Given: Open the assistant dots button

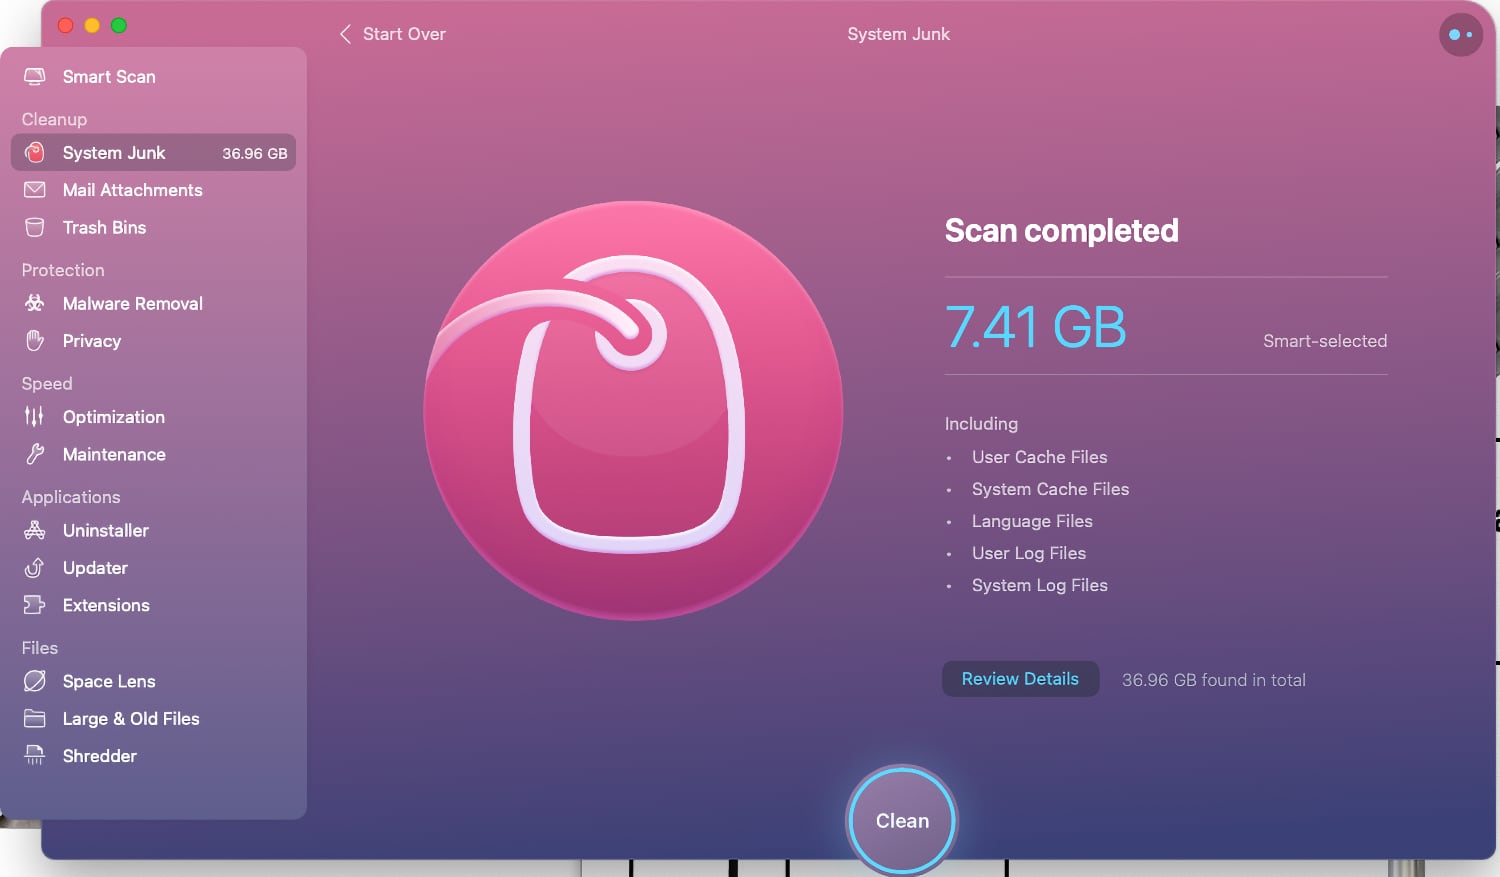Looking at the screenshot, I should tap(1461, 35).
